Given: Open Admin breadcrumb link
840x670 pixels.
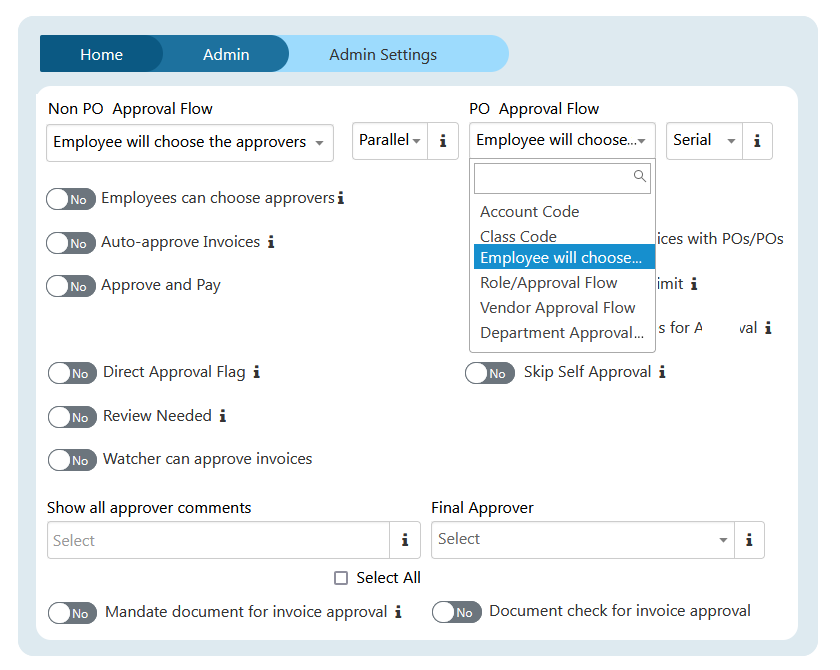Looking at the screenshot, I should tap(226, 54).
